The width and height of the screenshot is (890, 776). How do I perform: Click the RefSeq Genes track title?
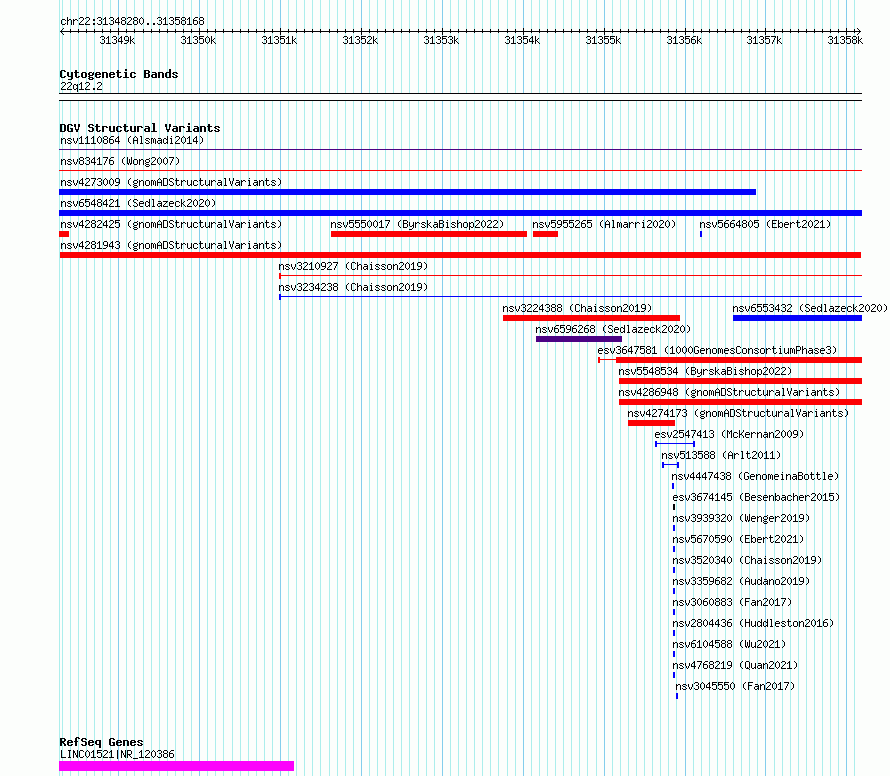(102, 742)
